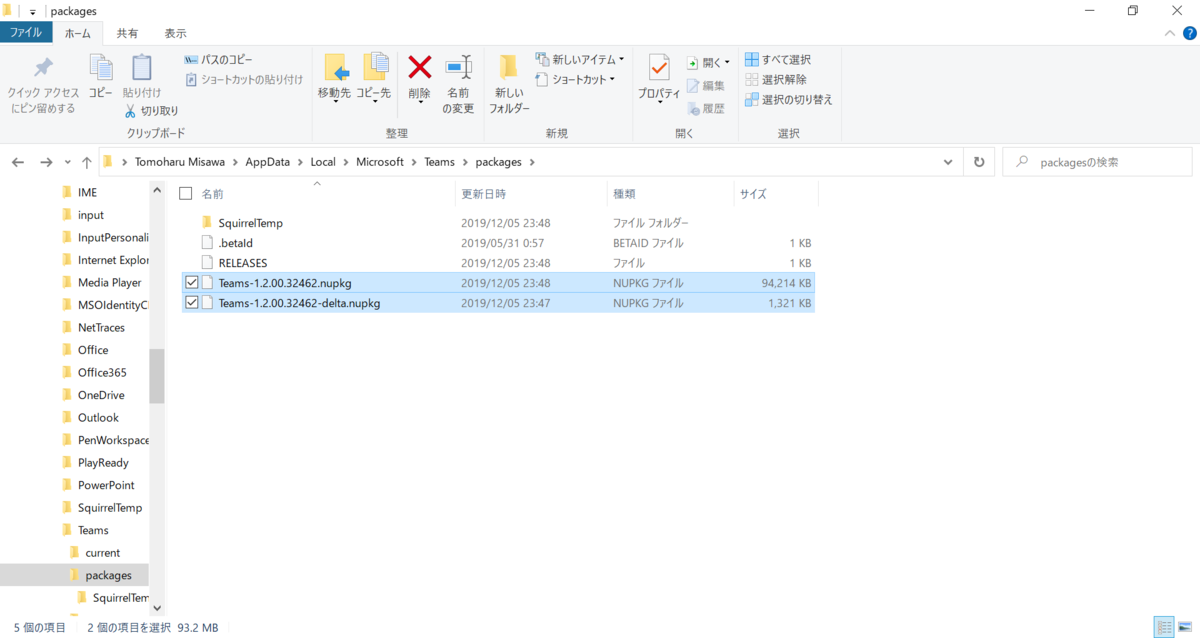Click navigation pane vertical scrollbar thumb
The height and width of the screenshot is (638, 1200).
(x=156, y=376)
